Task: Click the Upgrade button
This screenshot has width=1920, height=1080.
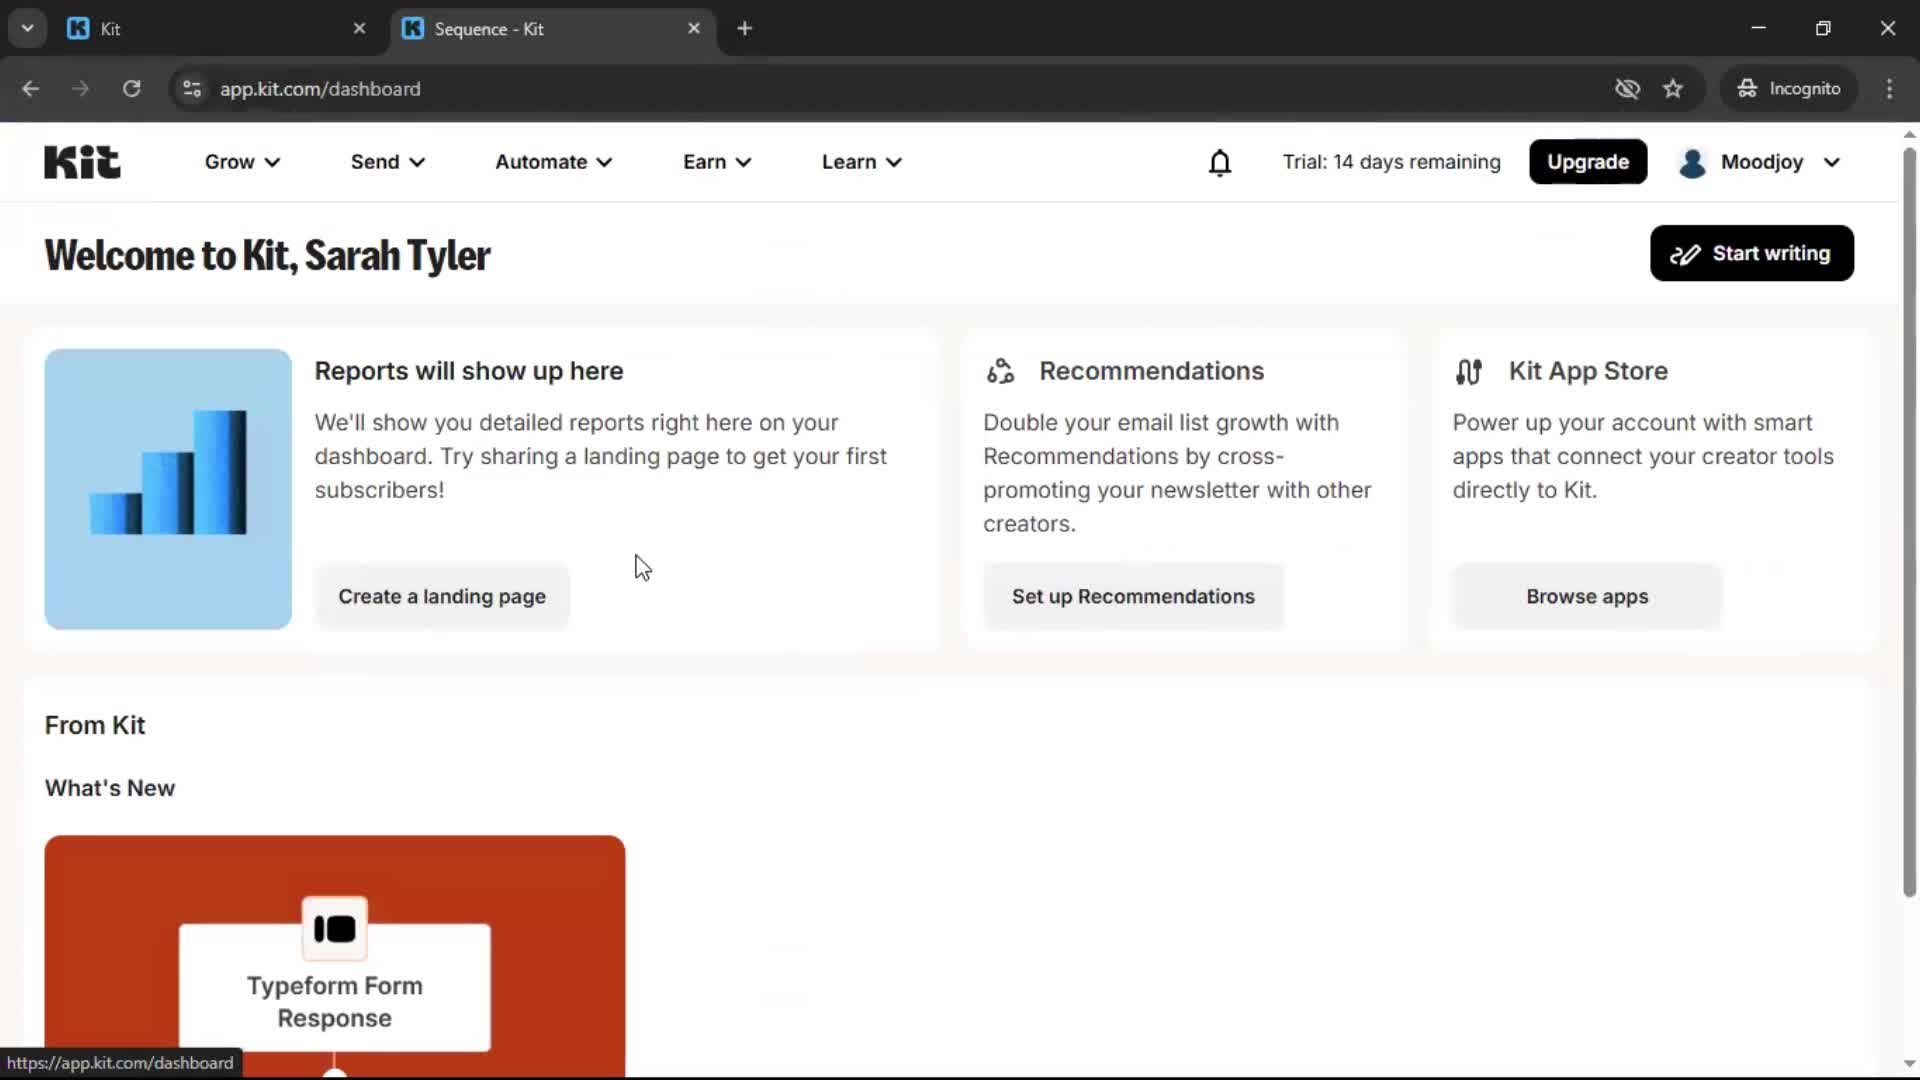Action: click(x=1588, y=161)
